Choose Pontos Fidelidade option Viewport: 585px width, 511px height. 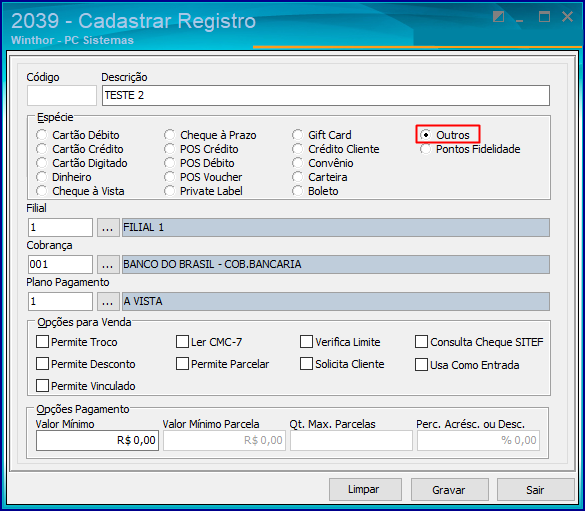(426, 149)
